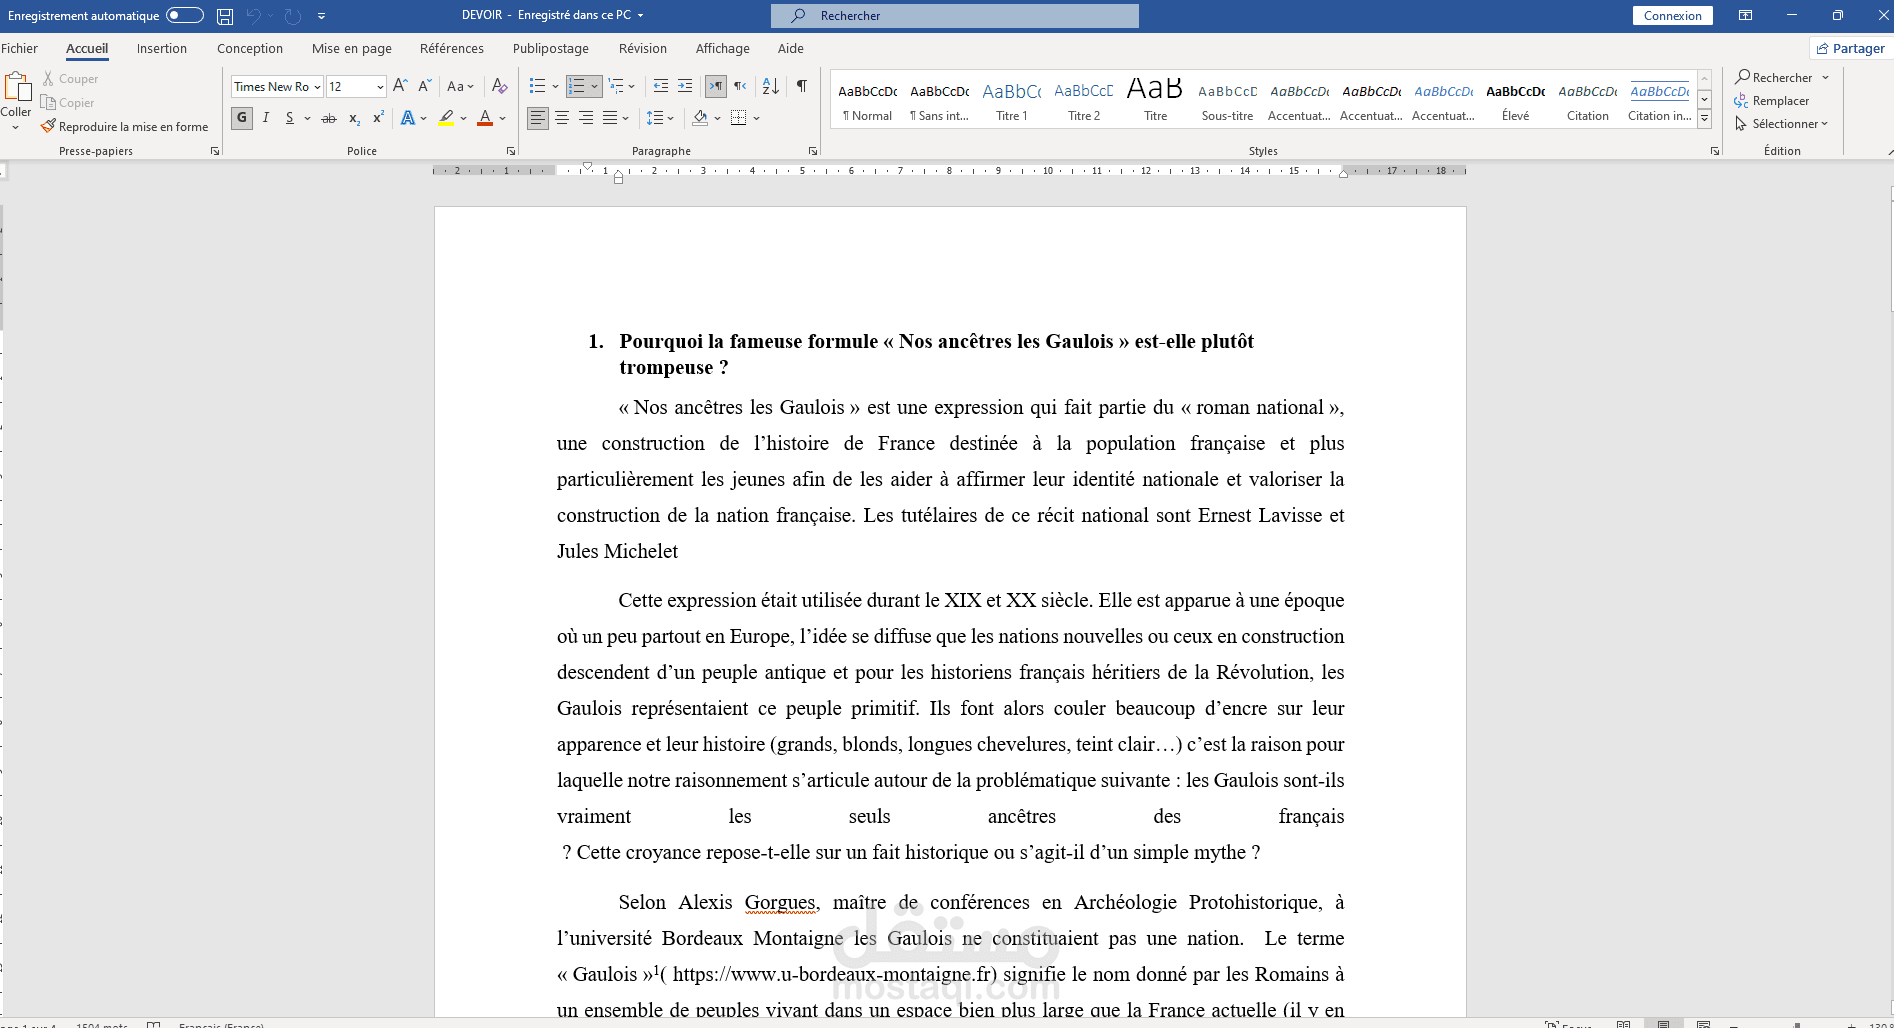Switch to the Conception tab
The width and height of the screenshot is (1894, 1028).
250,48
